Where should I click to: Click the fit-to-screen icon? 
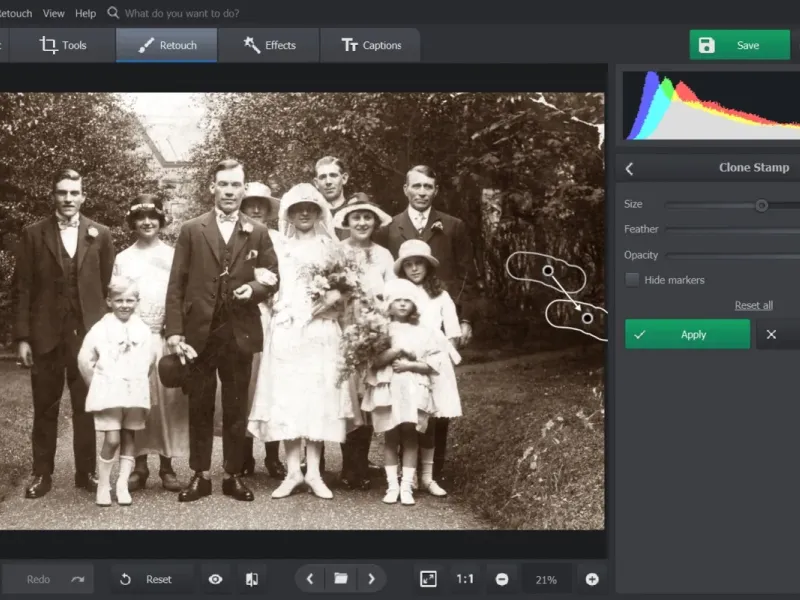(x=428, y=579)
